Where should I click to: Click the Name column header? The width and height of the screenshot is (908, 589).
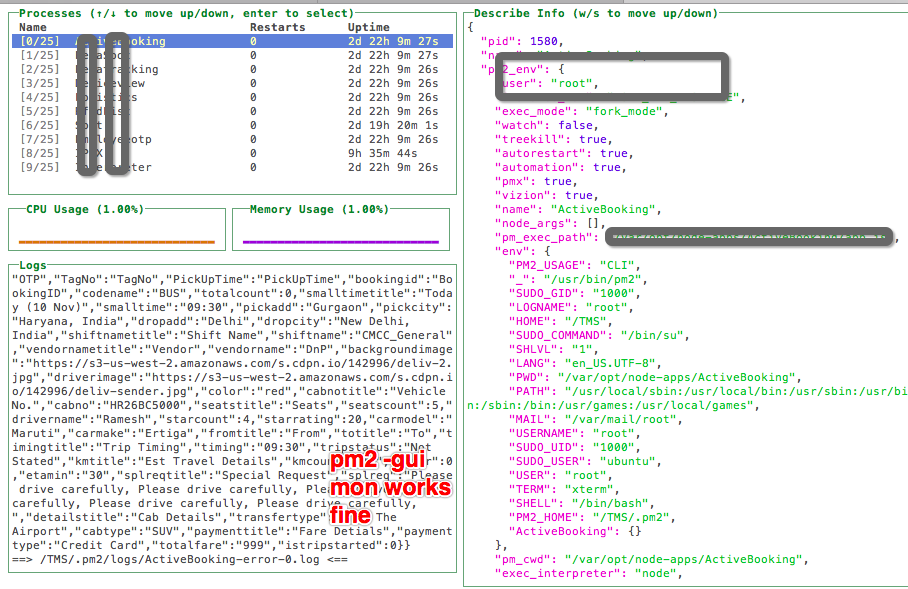(x=32, y=27)
